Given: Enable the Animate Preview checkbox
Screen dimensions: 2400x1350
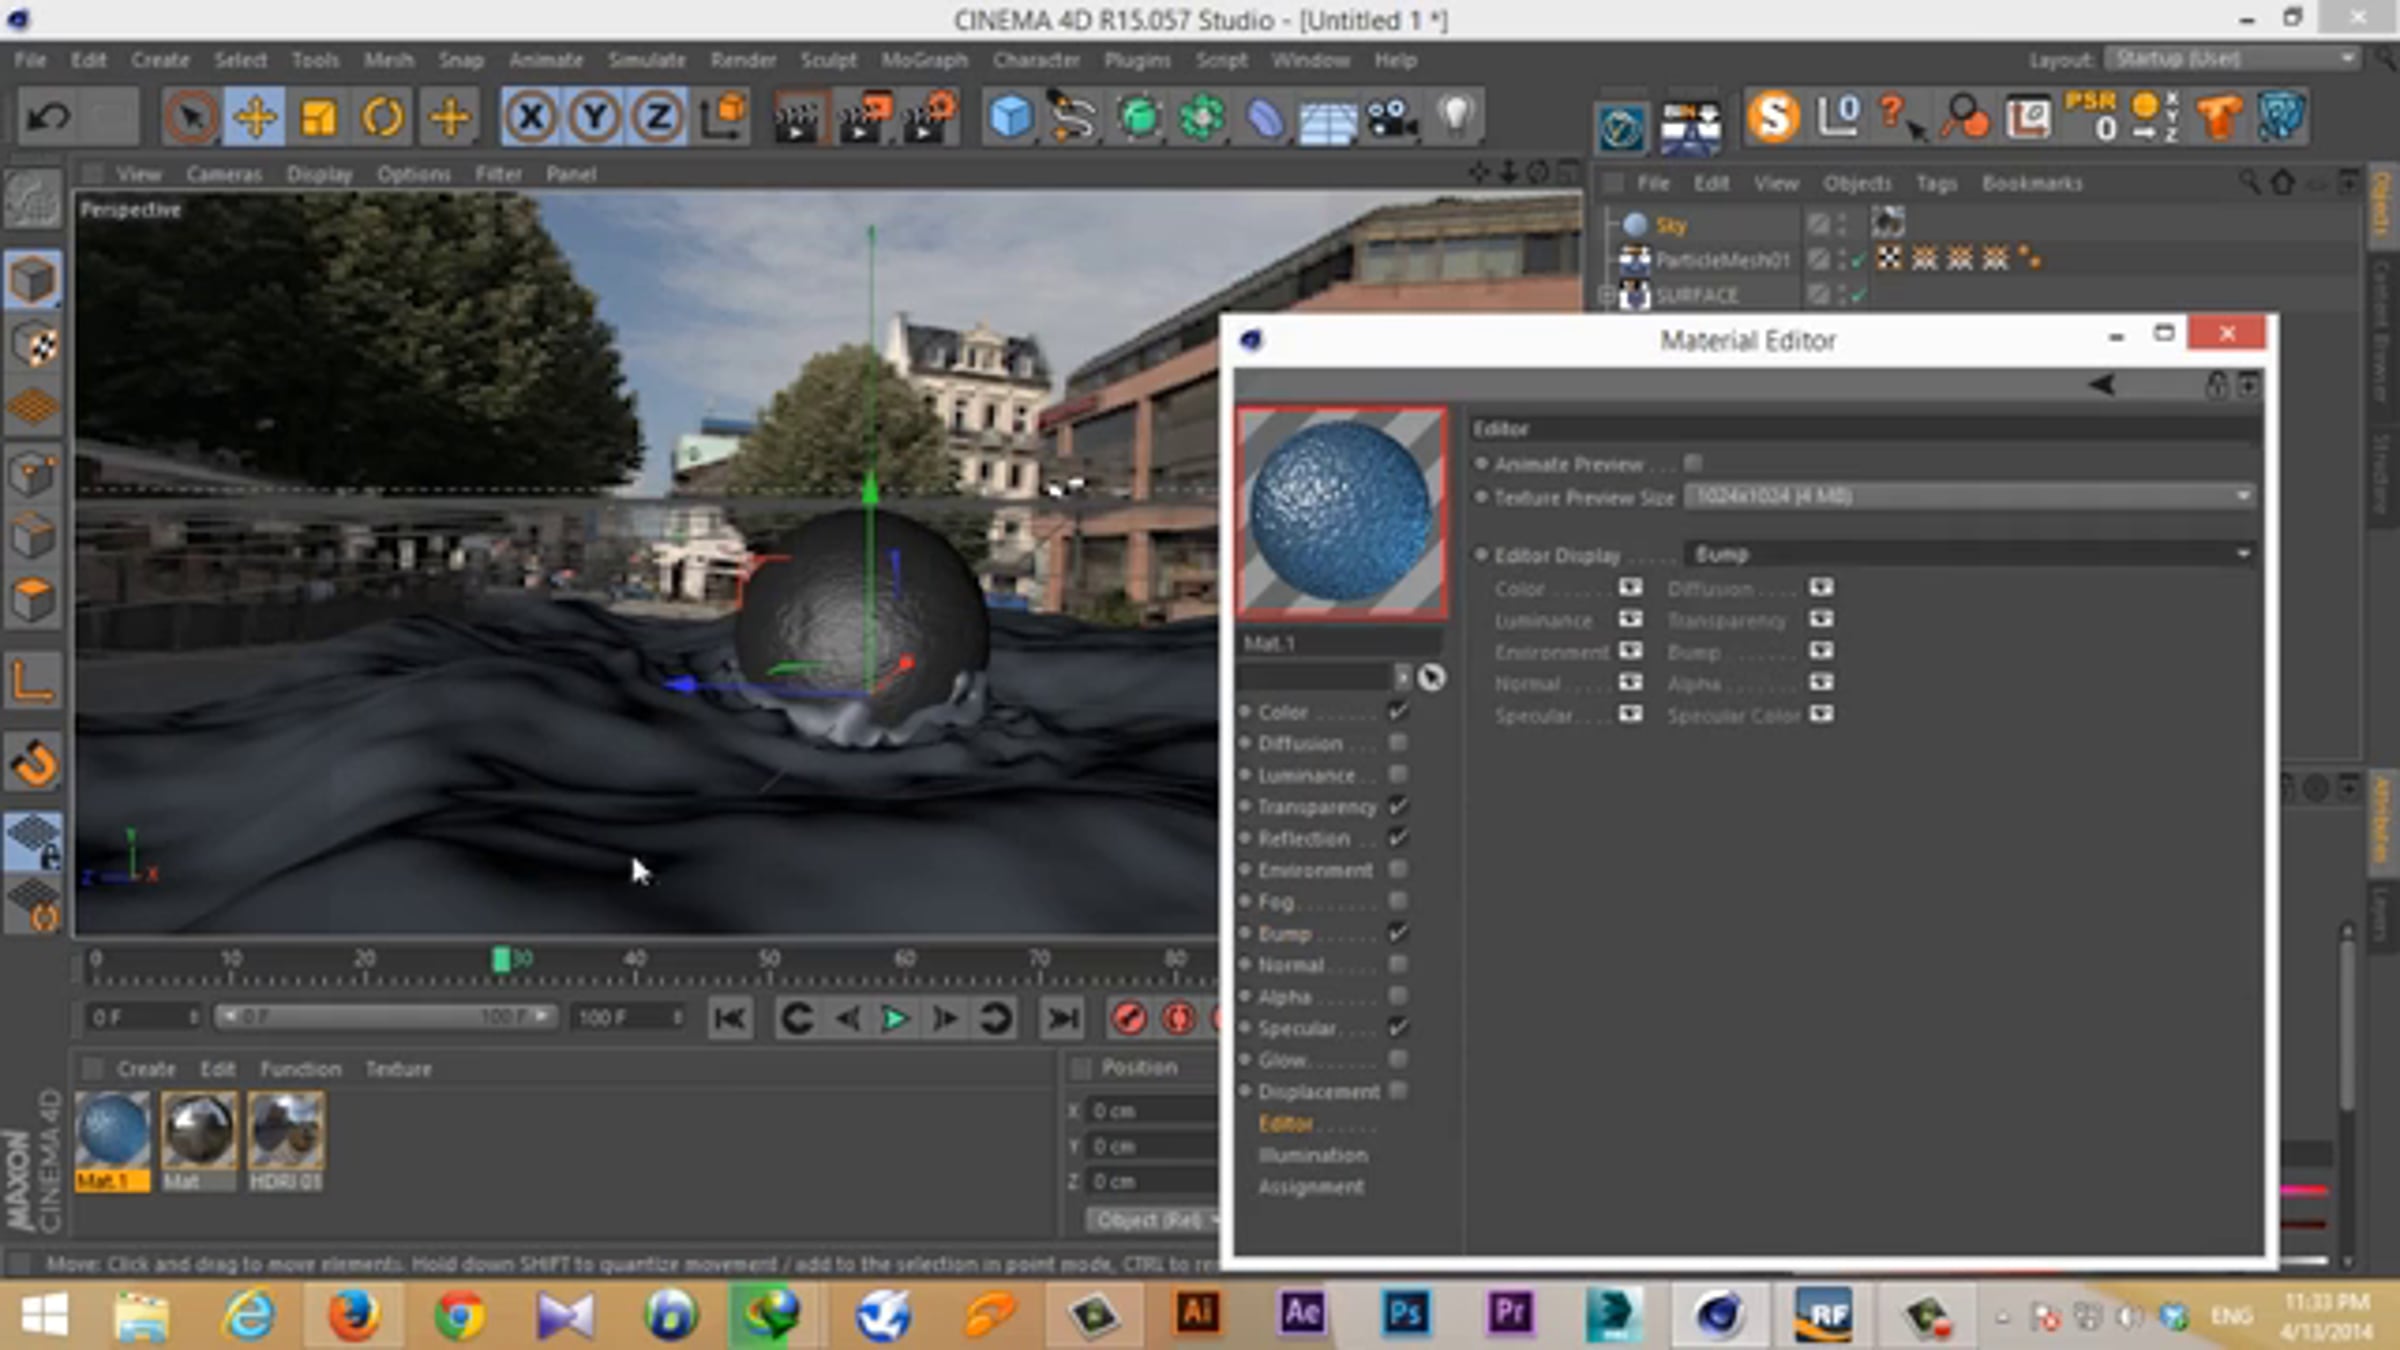Looking at the screenshot, I should pos(1692,463).
